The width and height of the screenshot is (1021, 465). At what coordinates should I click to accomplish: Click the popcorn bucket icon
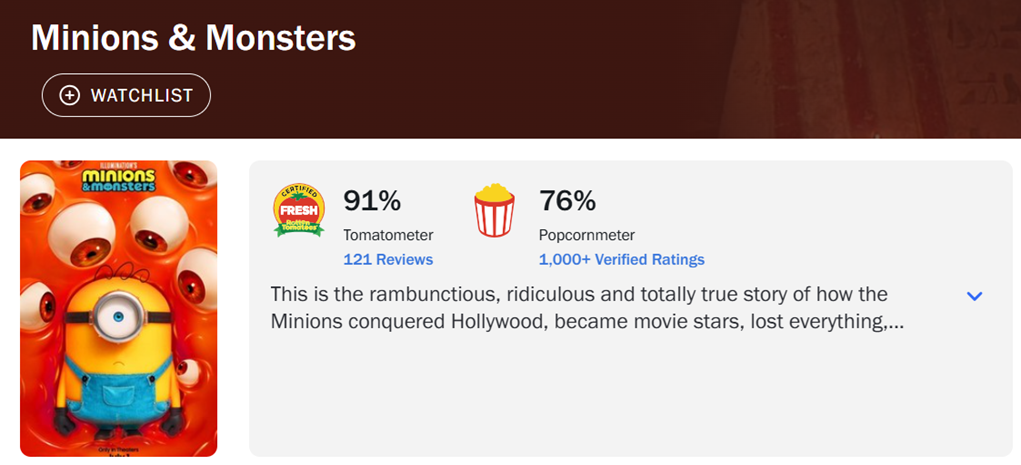pos(494,210)
